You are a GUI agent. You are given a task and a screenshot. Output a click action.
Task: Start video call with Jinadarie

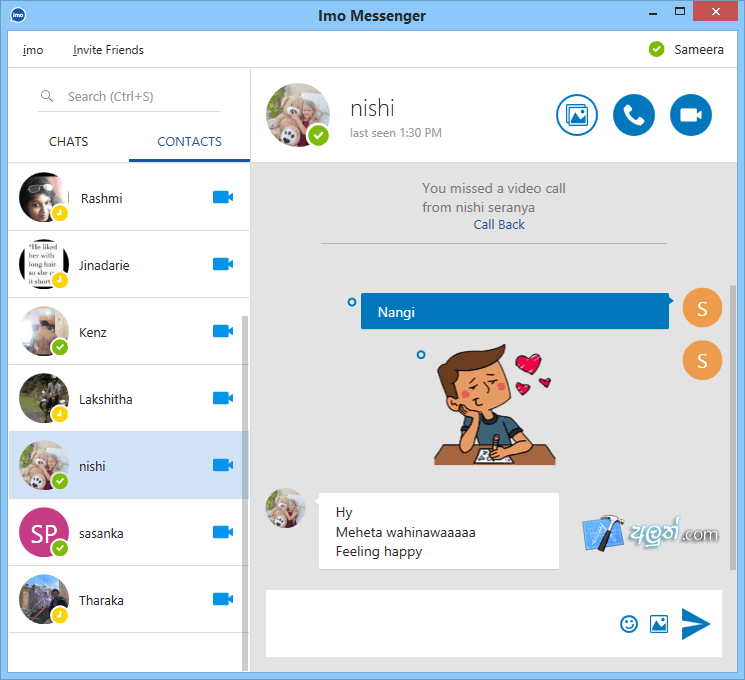point(223,264)
